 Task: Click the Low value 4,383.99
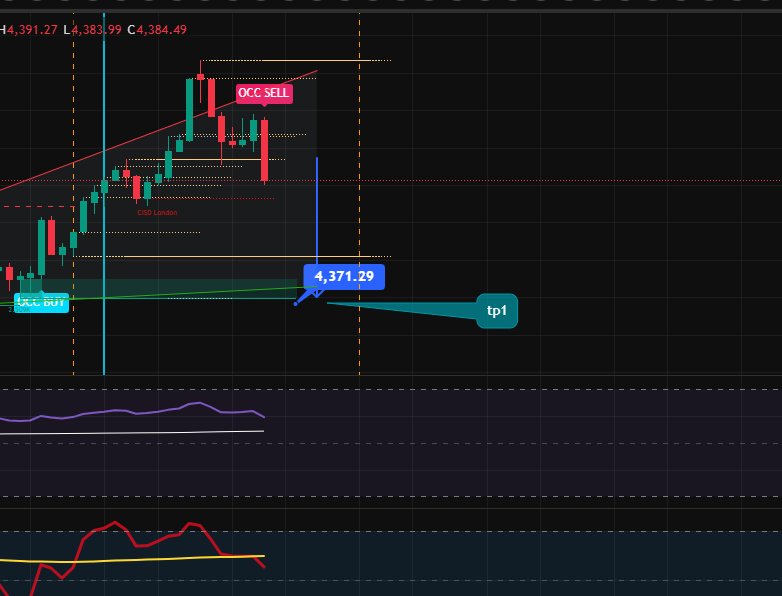pyautogui.click(x=96, y=30)
